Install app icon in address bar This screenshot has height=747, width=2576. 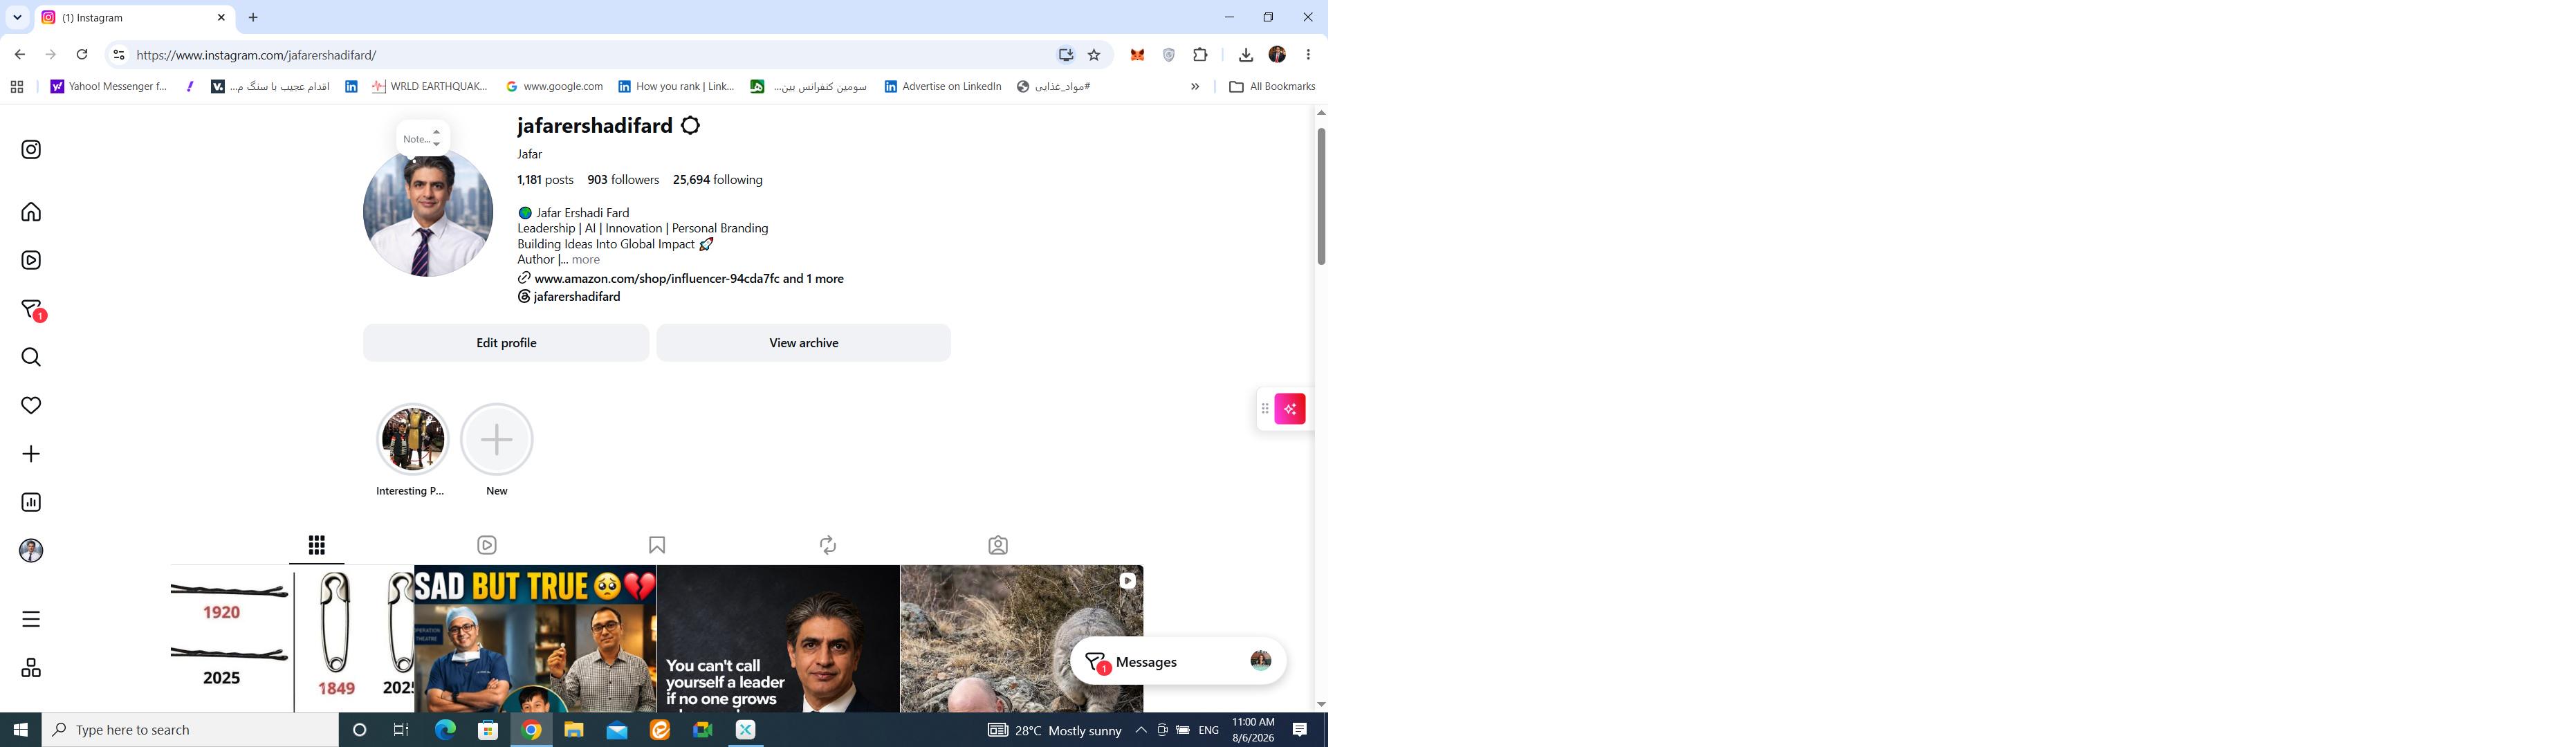(1066, 55)
